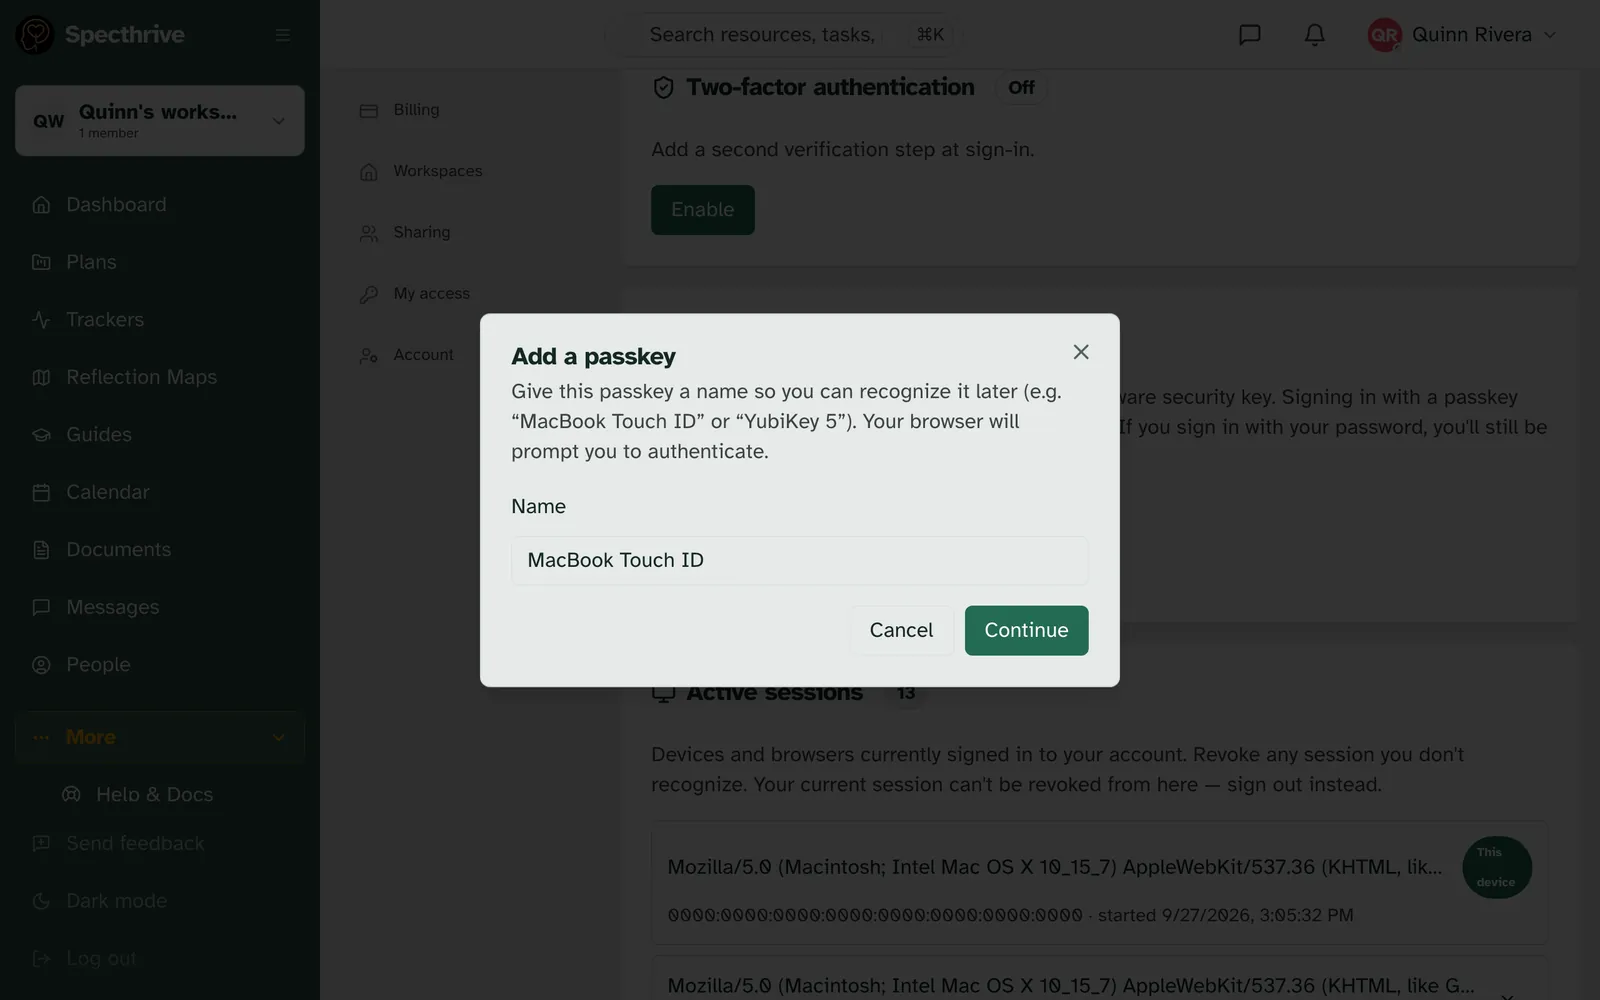Screen dimensions: 1600x1000
Task: Click the Sharing users icon
Action: 369,233
